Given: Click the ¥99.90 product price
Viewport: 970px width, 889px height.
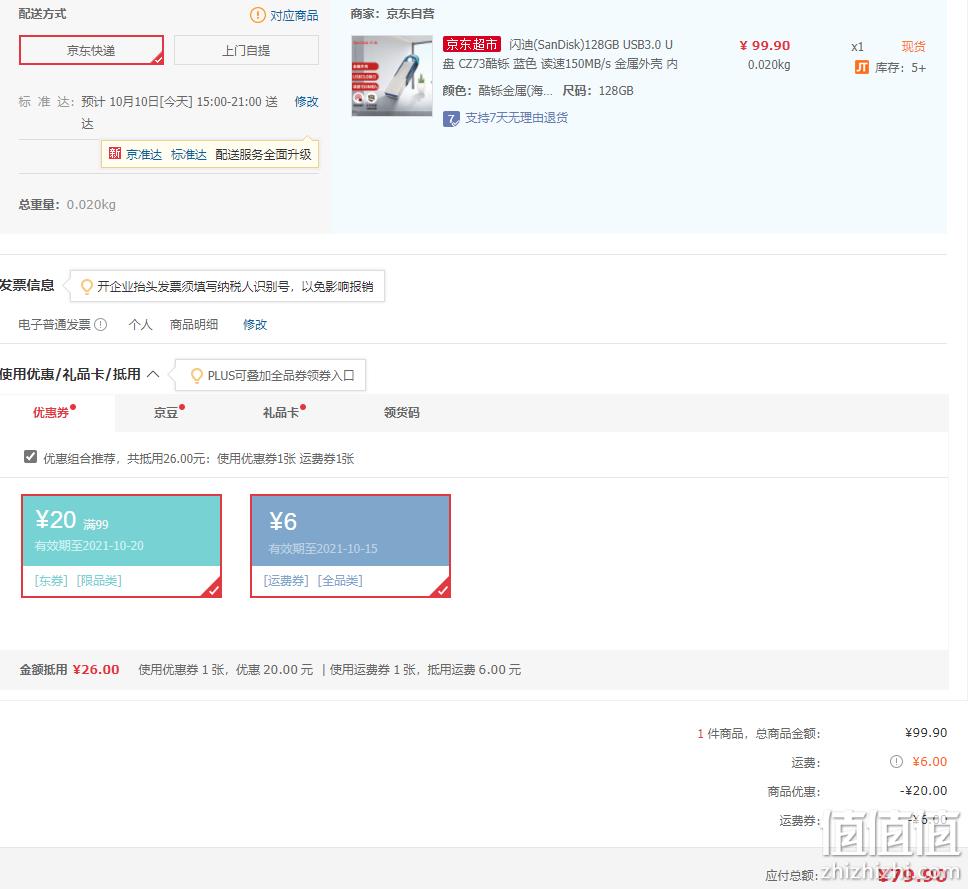Looking at the screenshot, I should [765, 45].
